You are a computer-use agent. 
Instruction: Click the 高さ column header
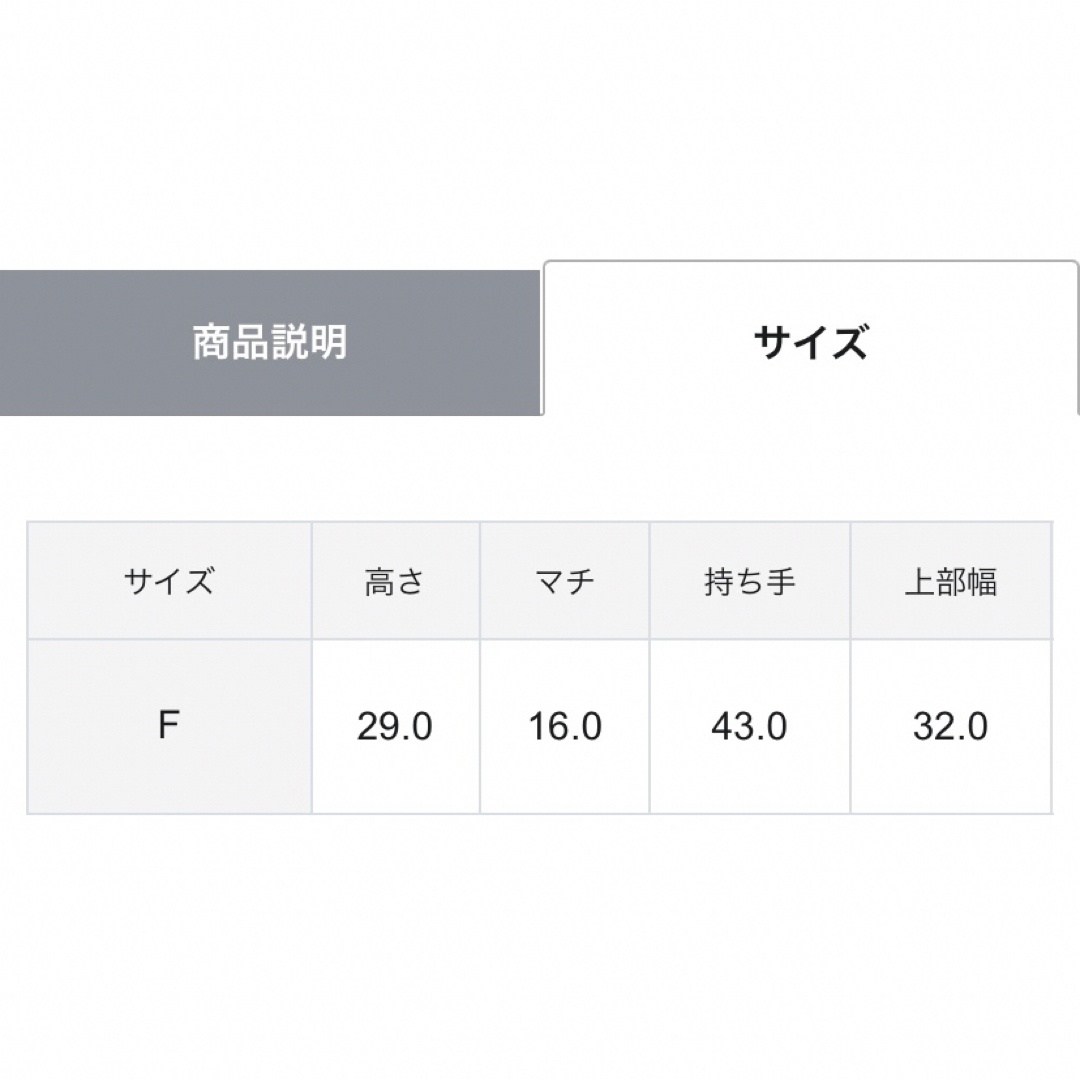(x=395, y=581)
